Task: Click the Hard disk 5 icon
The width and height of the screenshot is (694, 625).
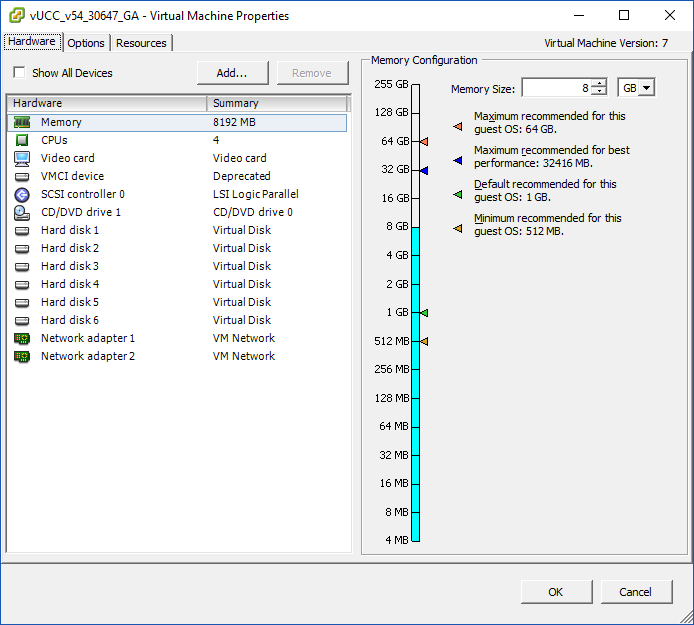Action: [22, 303]
